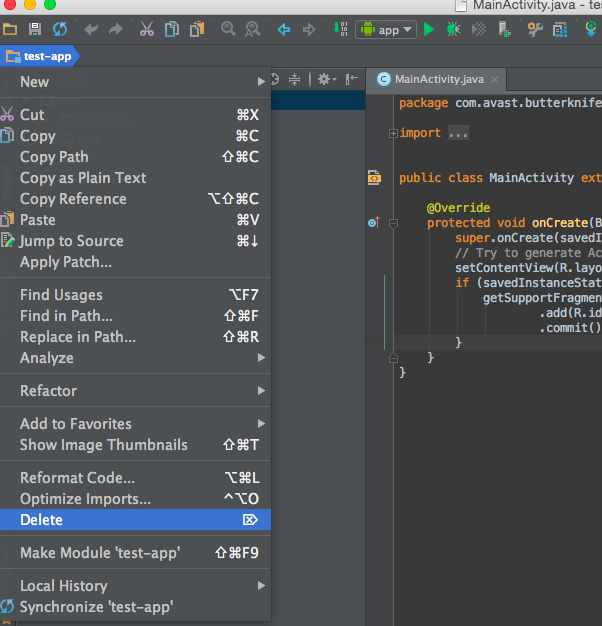The height and width of the screenshot is (626, 602).
Task: Choose Paste from the context menu
Action: click(135, 220)
